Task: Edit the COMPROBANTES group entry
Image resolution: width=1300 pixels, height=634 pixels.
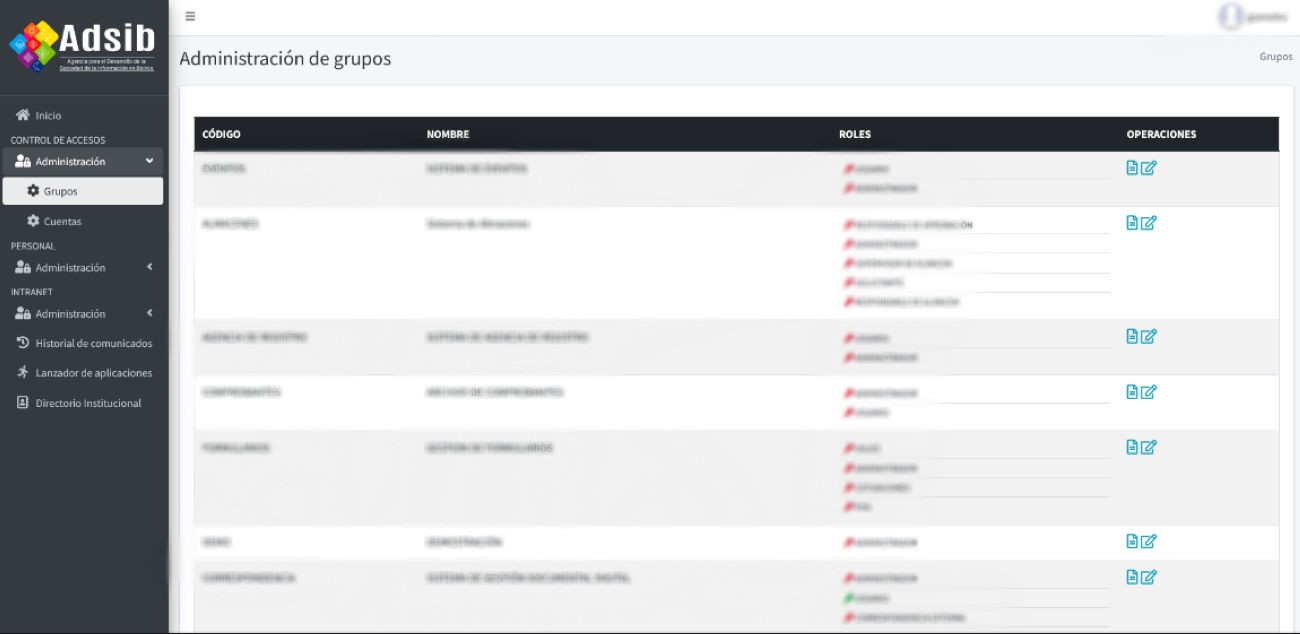Action: coord(1149,392)
